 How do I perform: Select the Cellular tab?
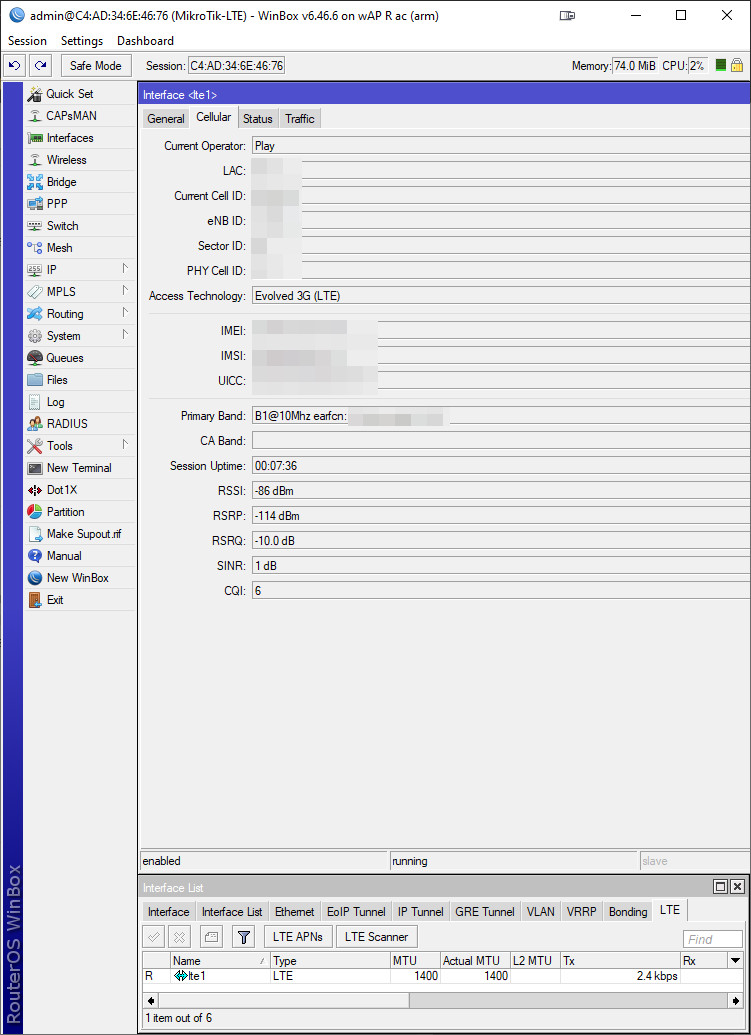(214, 117)
